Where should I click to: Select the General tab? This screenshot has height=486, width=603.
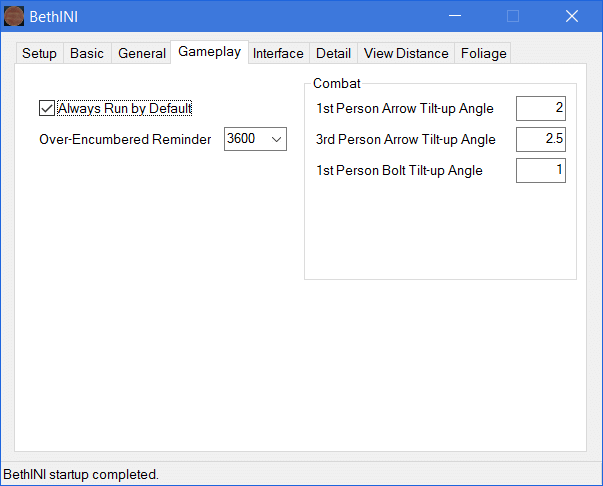(x=142, y=54)
